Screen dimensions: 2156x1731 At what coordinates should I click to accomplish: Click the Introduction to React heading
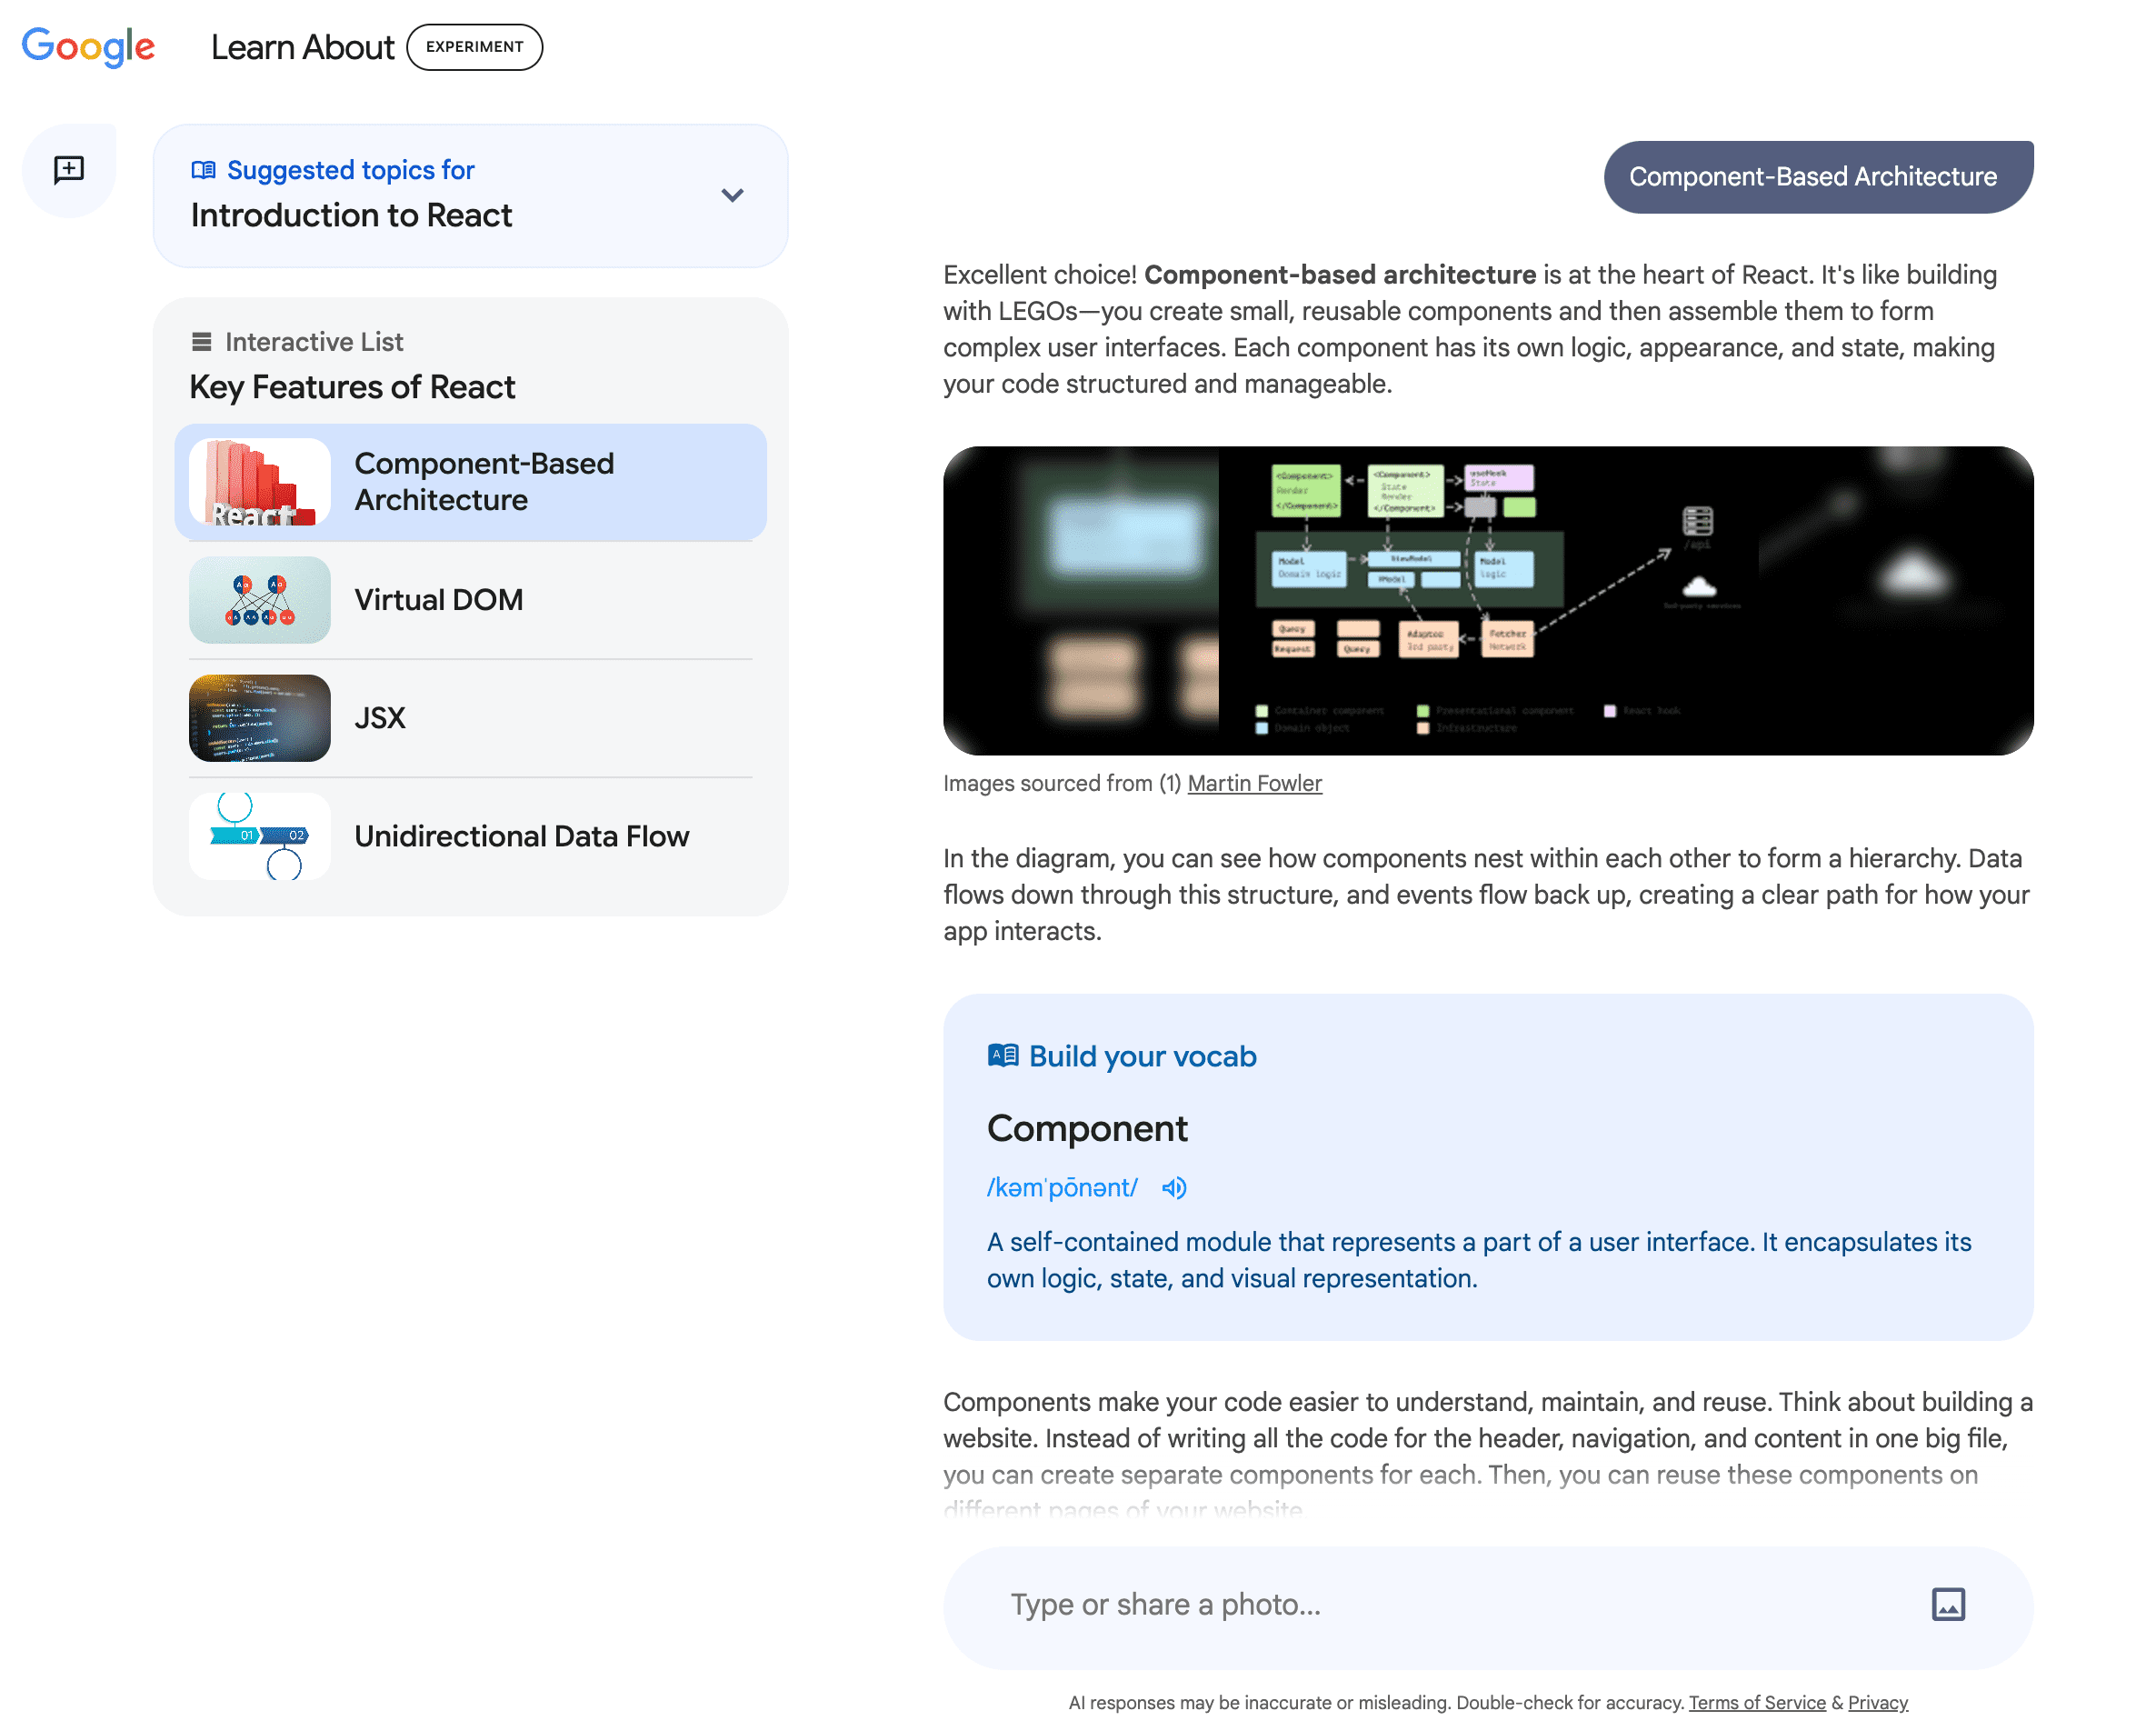(x=351, y=215)
